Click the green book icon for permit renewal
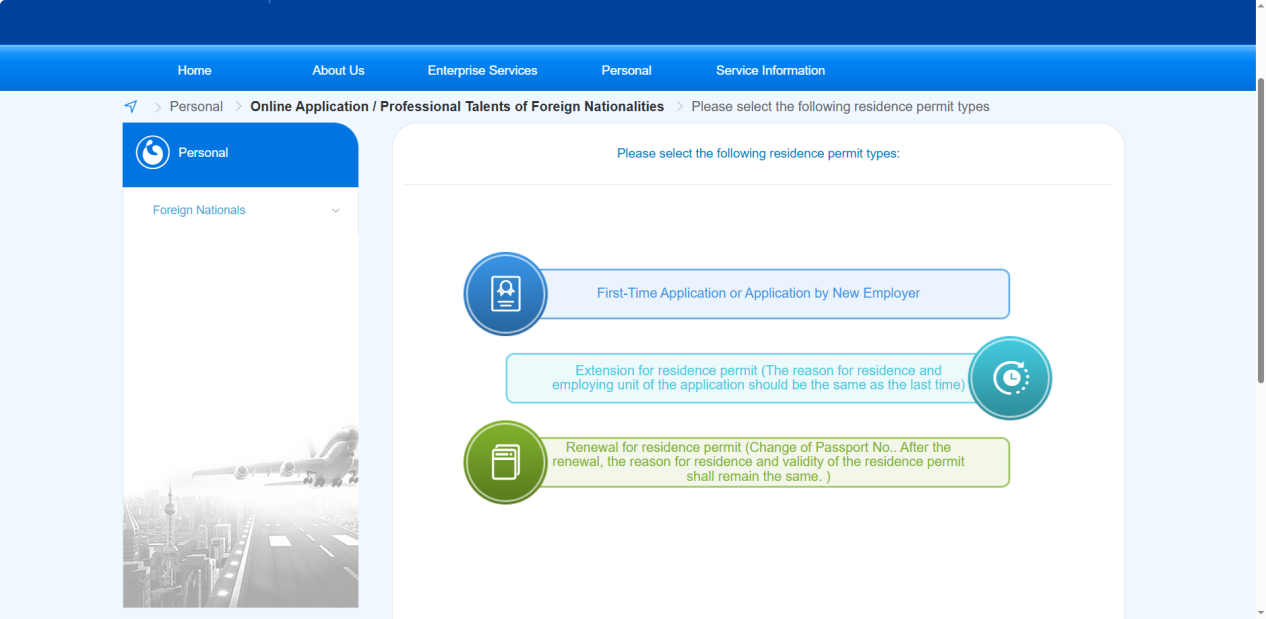Screen dimensions: 1266x619 506,462
